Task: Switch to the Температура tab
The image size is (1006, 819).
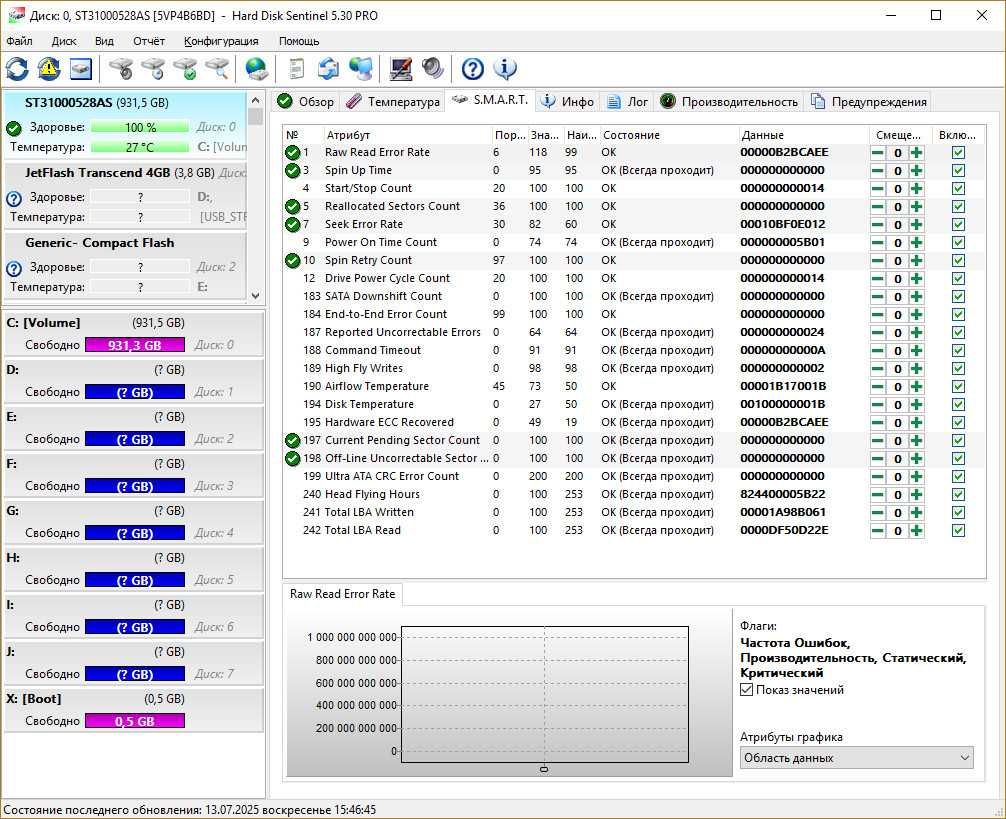Action: point(393,101)
